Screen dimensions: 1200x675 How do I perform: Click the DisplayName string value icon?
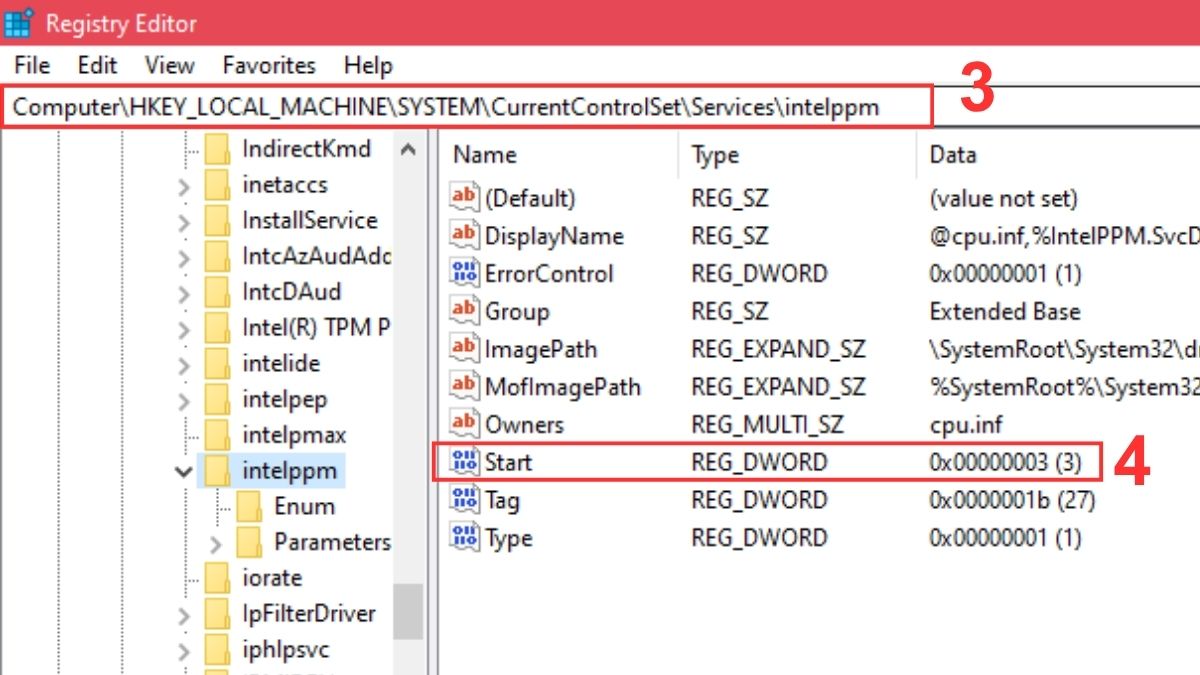pyautogui.click(x=465, y=236)
